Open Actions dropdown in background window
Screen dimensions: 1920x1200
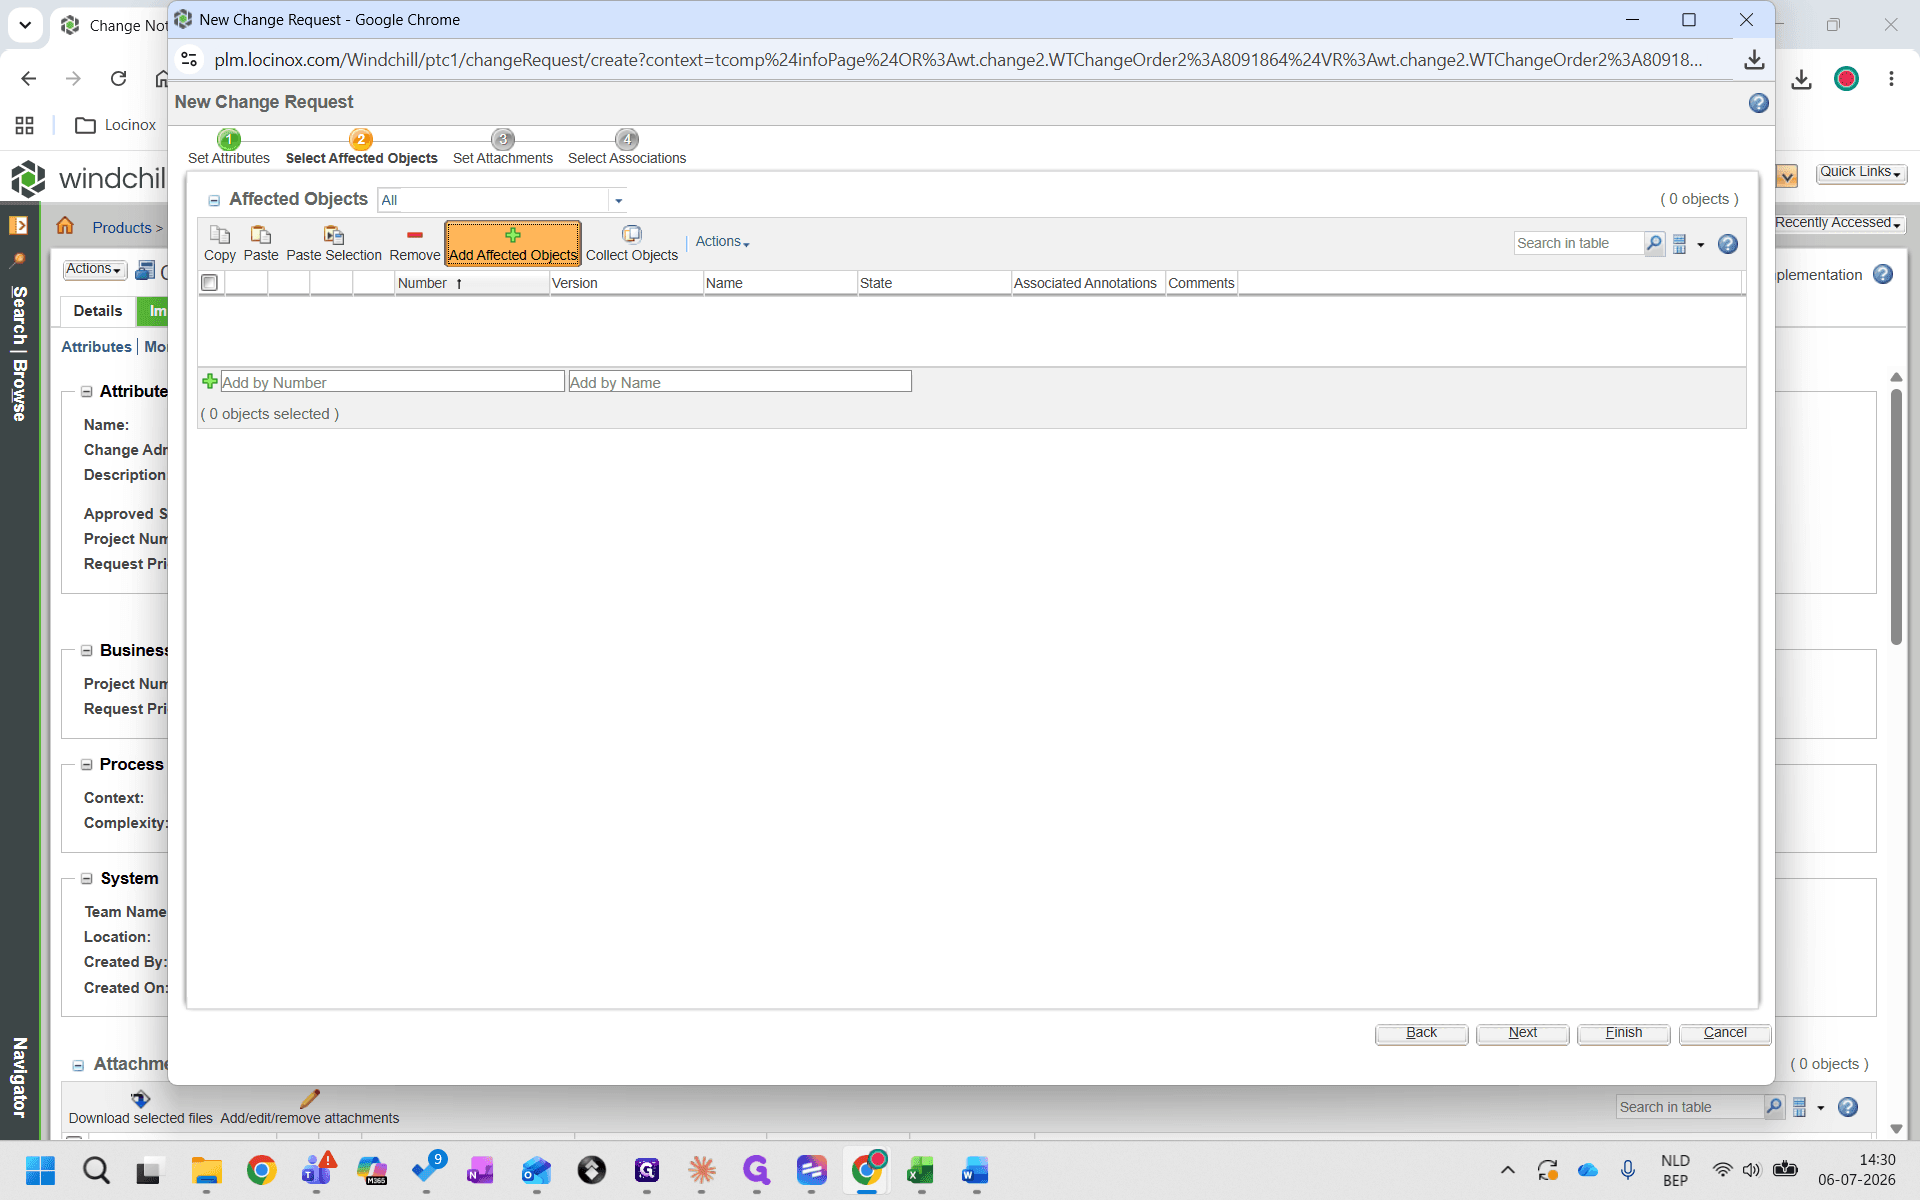pyautogui.click(x=94, y=269)
